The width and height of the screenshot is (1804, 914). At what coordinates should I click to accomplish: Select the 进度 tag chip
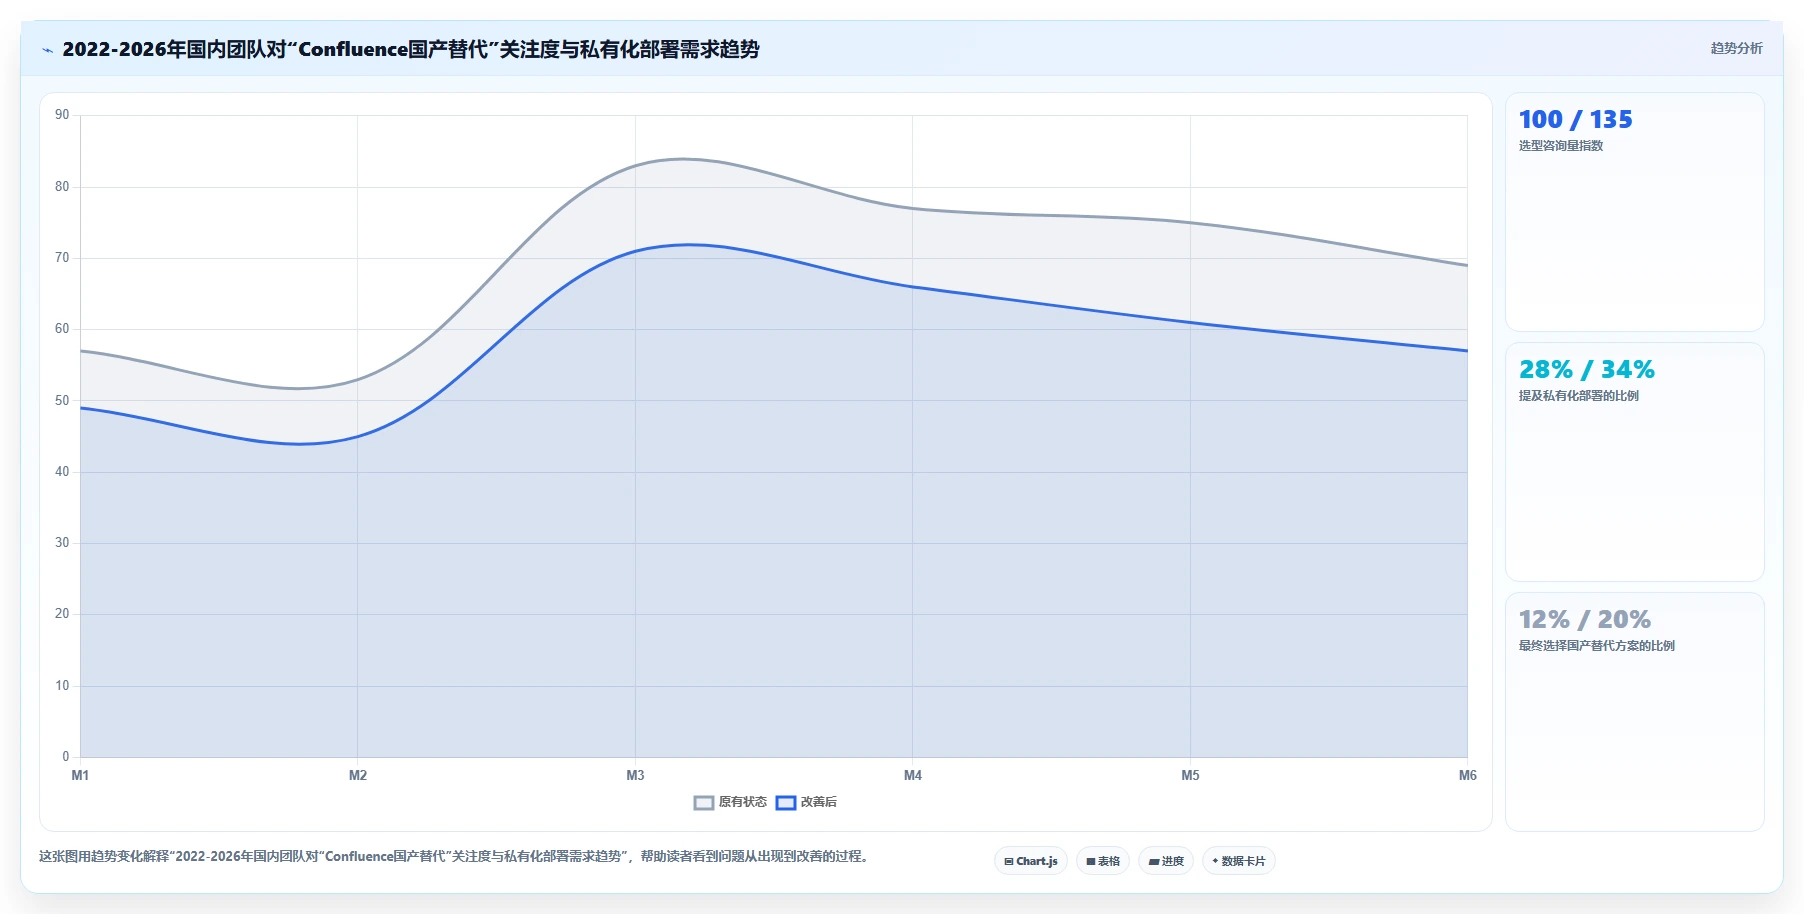point(1166,861)
